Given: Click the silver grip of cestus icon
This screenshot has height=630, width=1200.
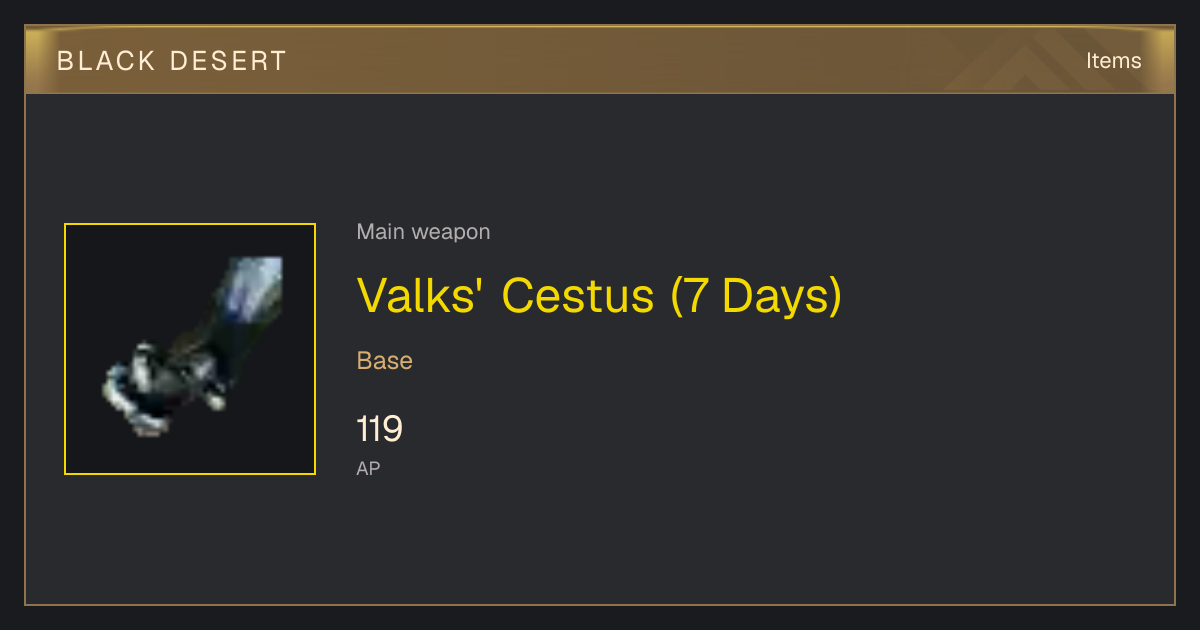Looking at the screenshot, I should pyautogui.click(x=160, y=388).
